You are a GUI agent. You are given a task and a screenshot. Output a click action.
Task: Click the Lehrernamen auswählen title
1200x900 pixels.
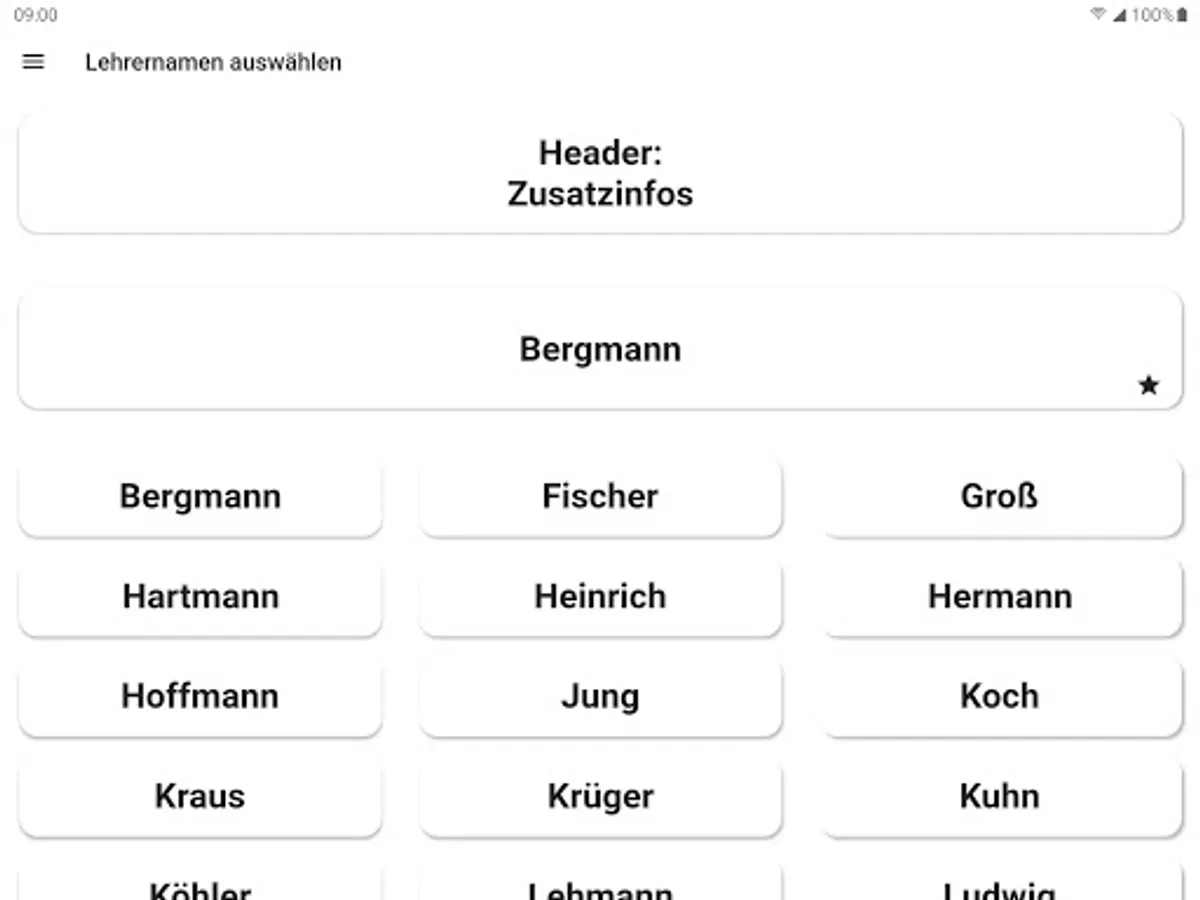click(x=213, y=62)
